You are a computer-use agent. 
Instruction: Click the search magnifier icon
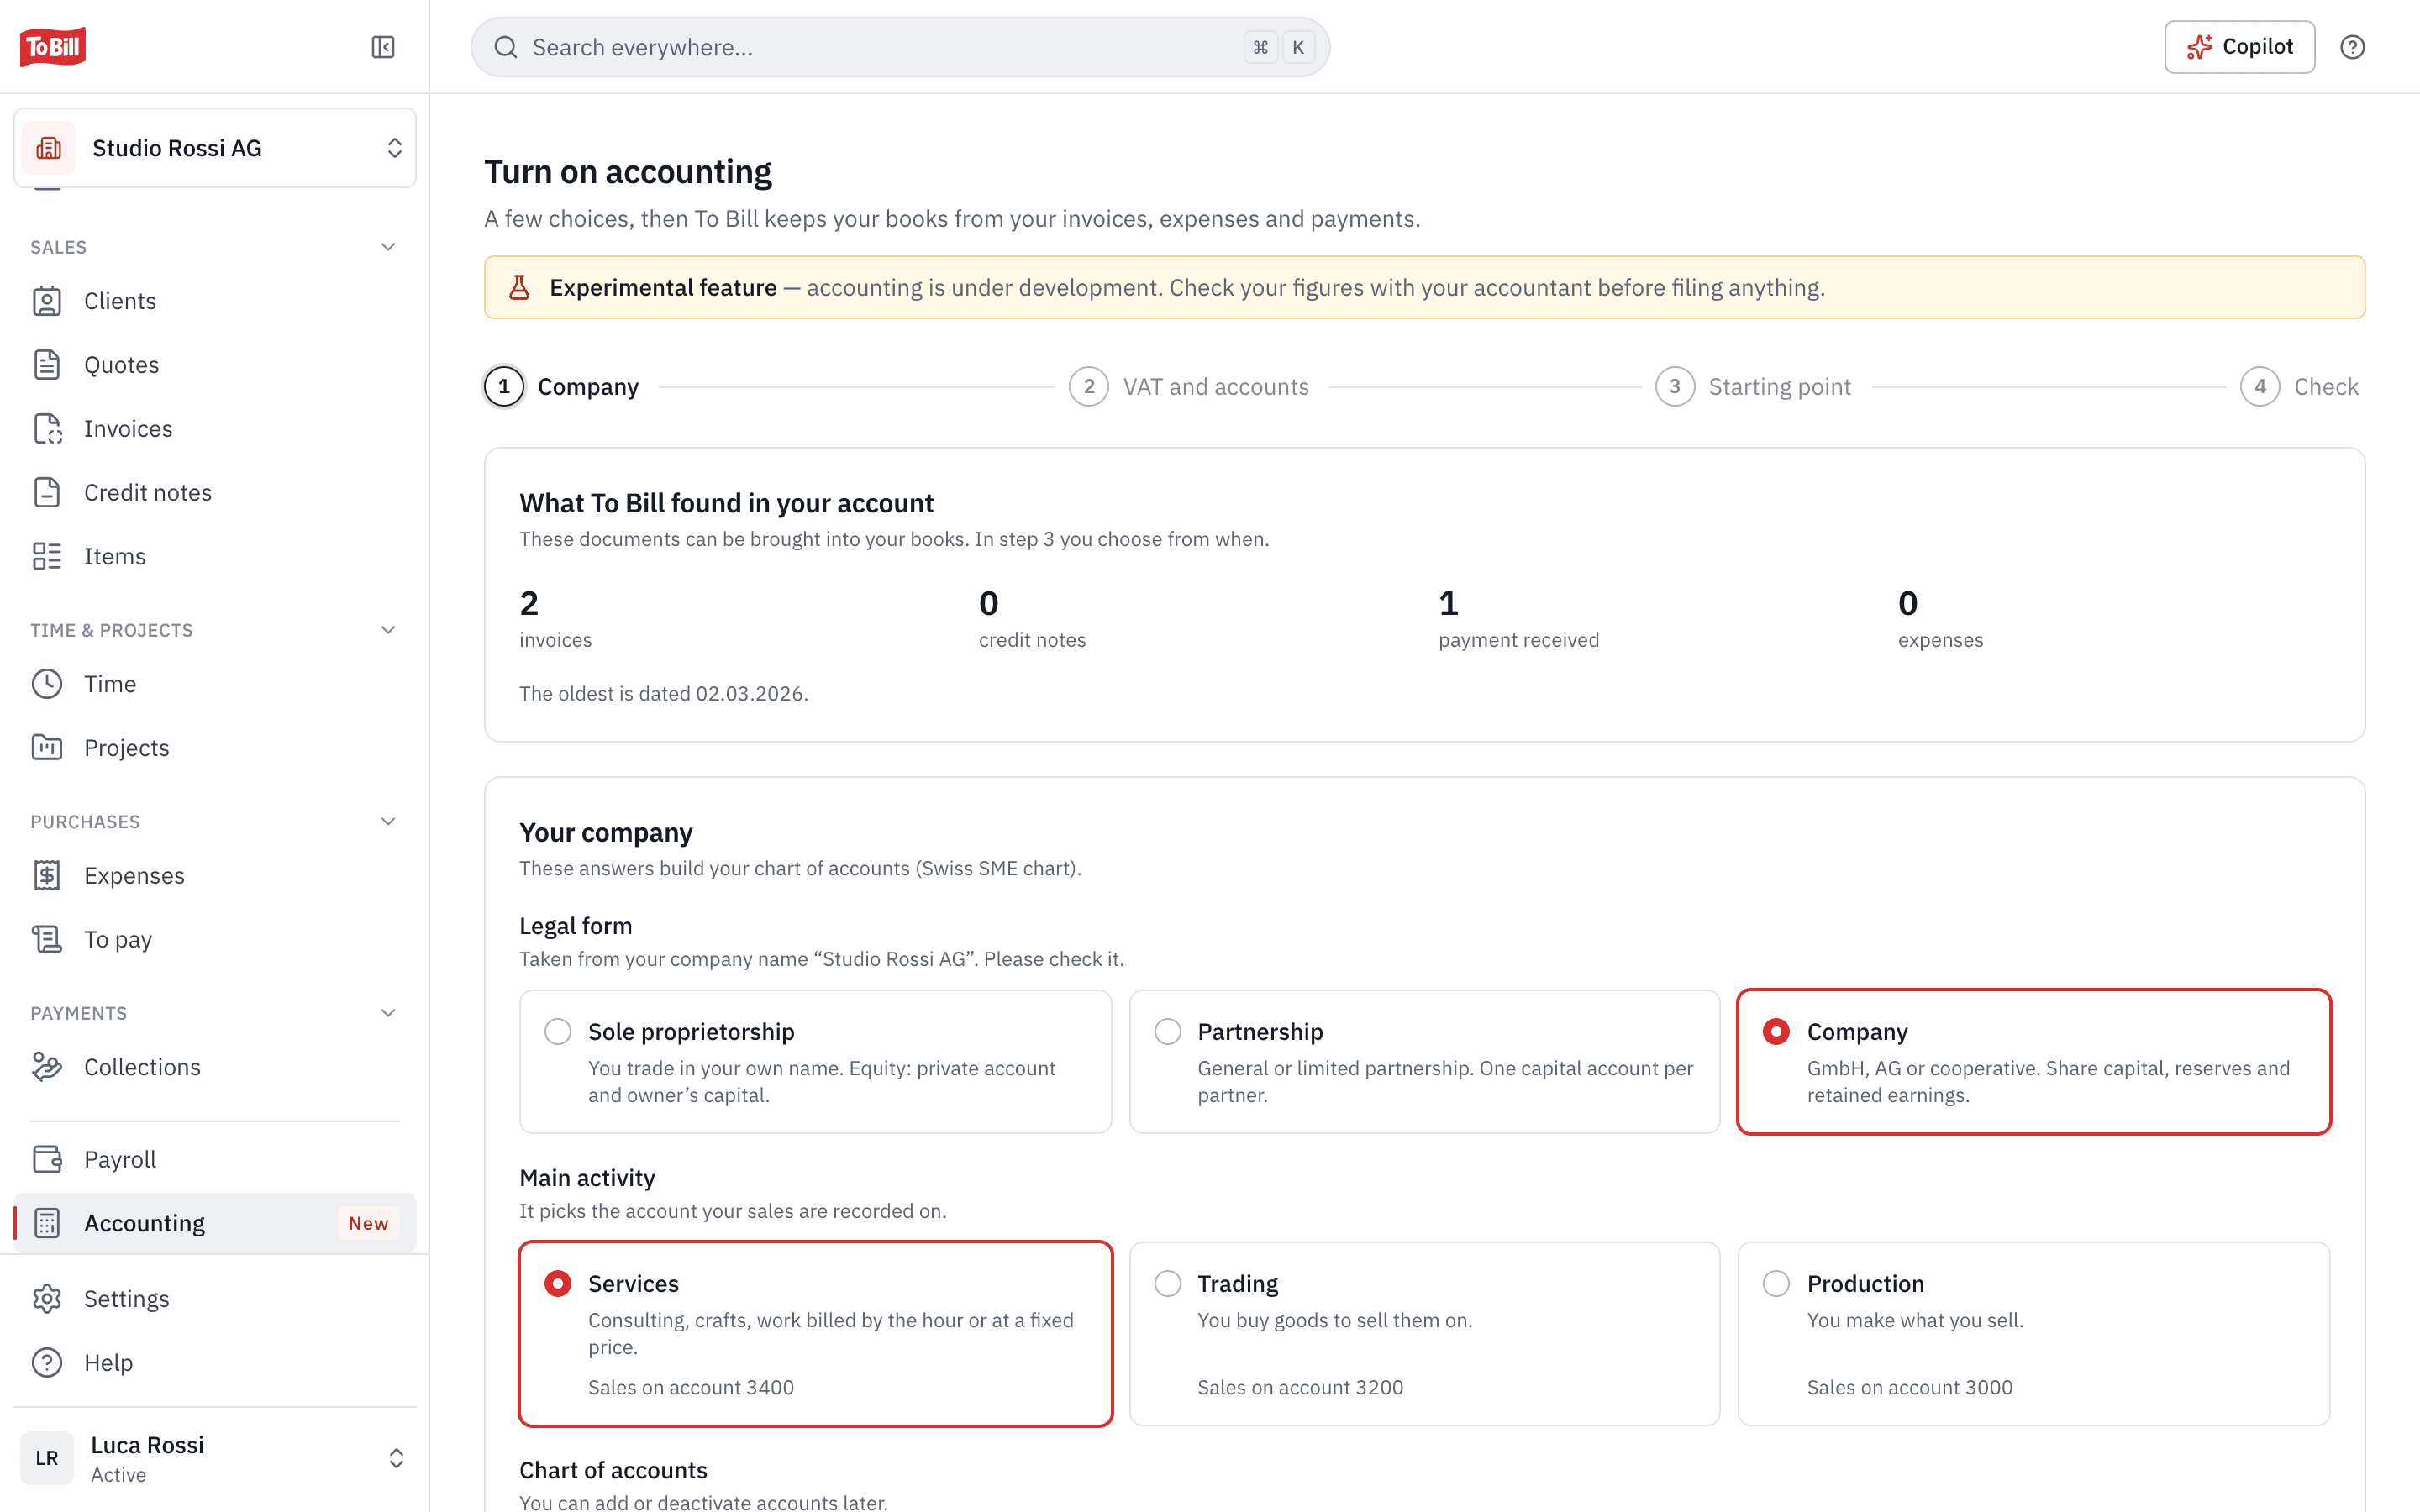click(x=506, y=47)
